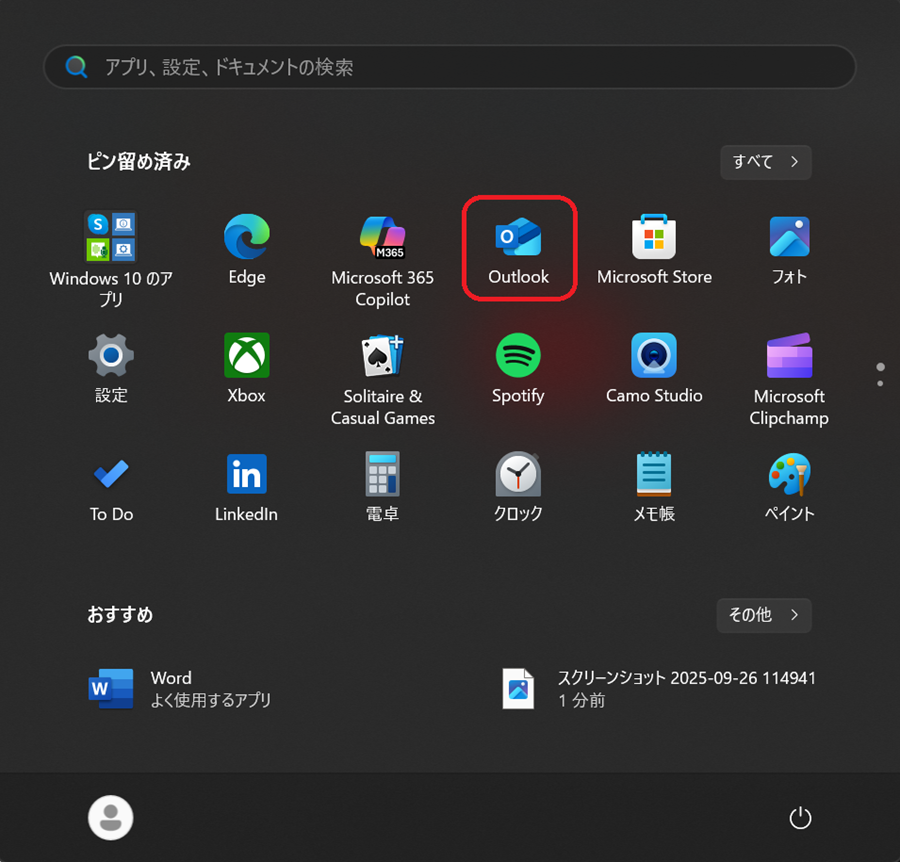This screenshot has width=900, height=862.
Task: Click the power button
Action: point(799,818)
